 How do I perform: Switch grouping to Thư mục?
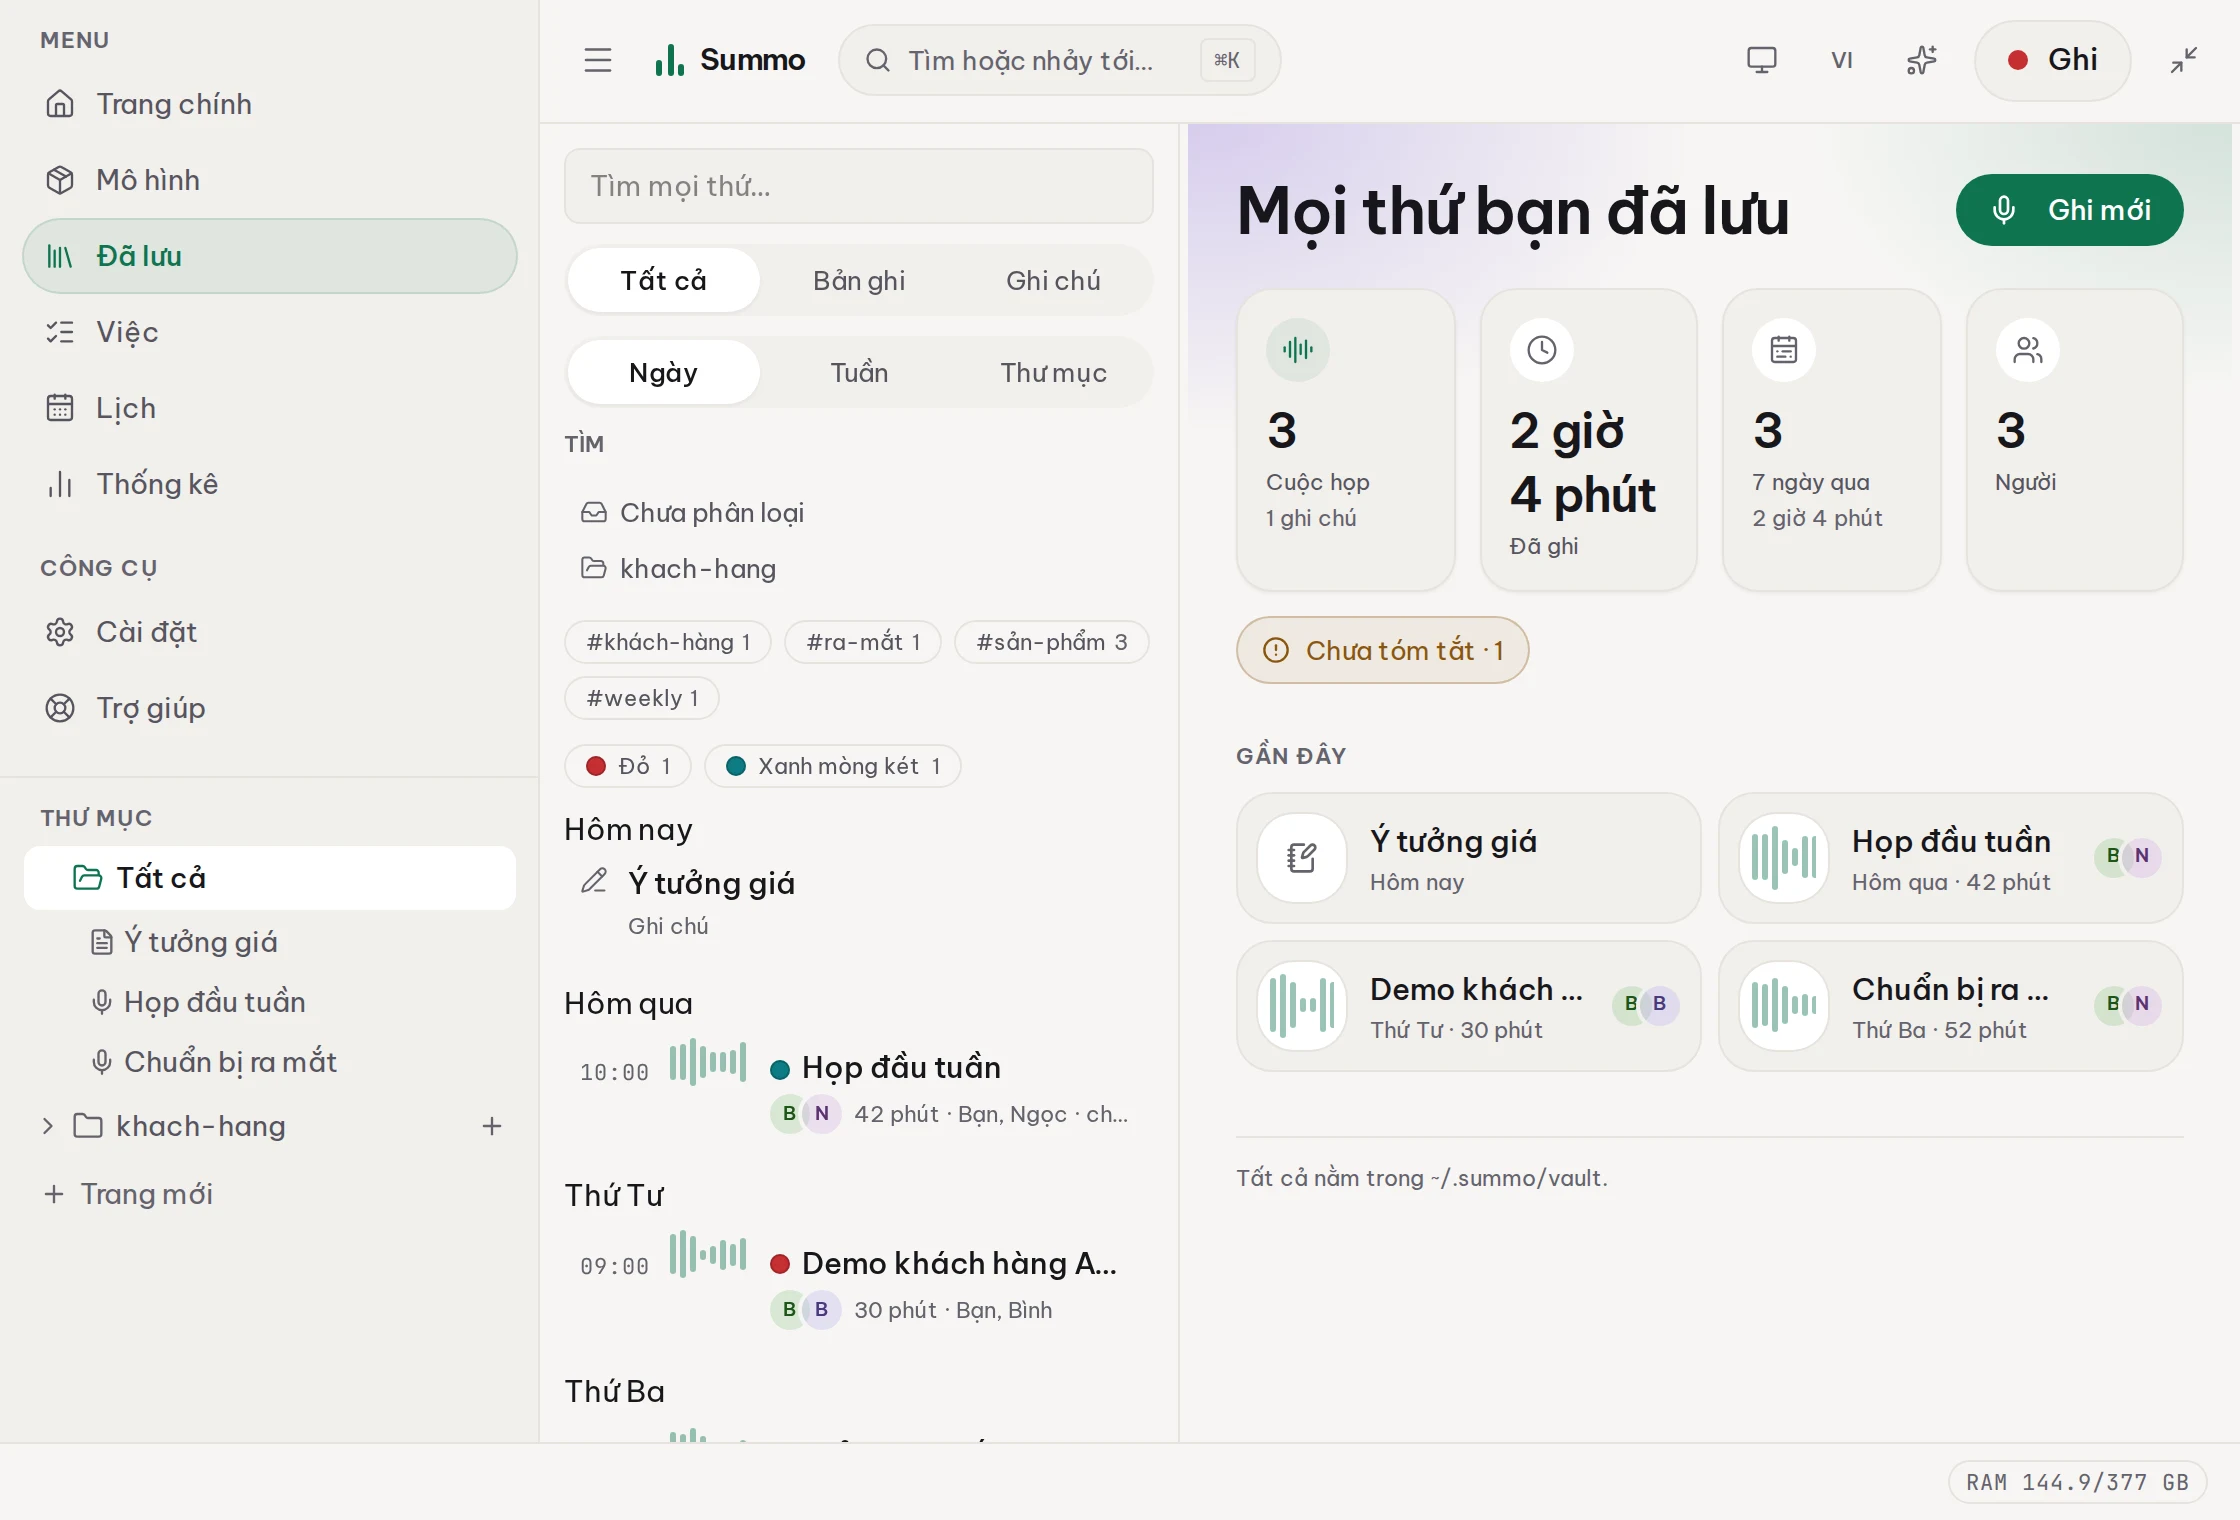click(1053, 372)
